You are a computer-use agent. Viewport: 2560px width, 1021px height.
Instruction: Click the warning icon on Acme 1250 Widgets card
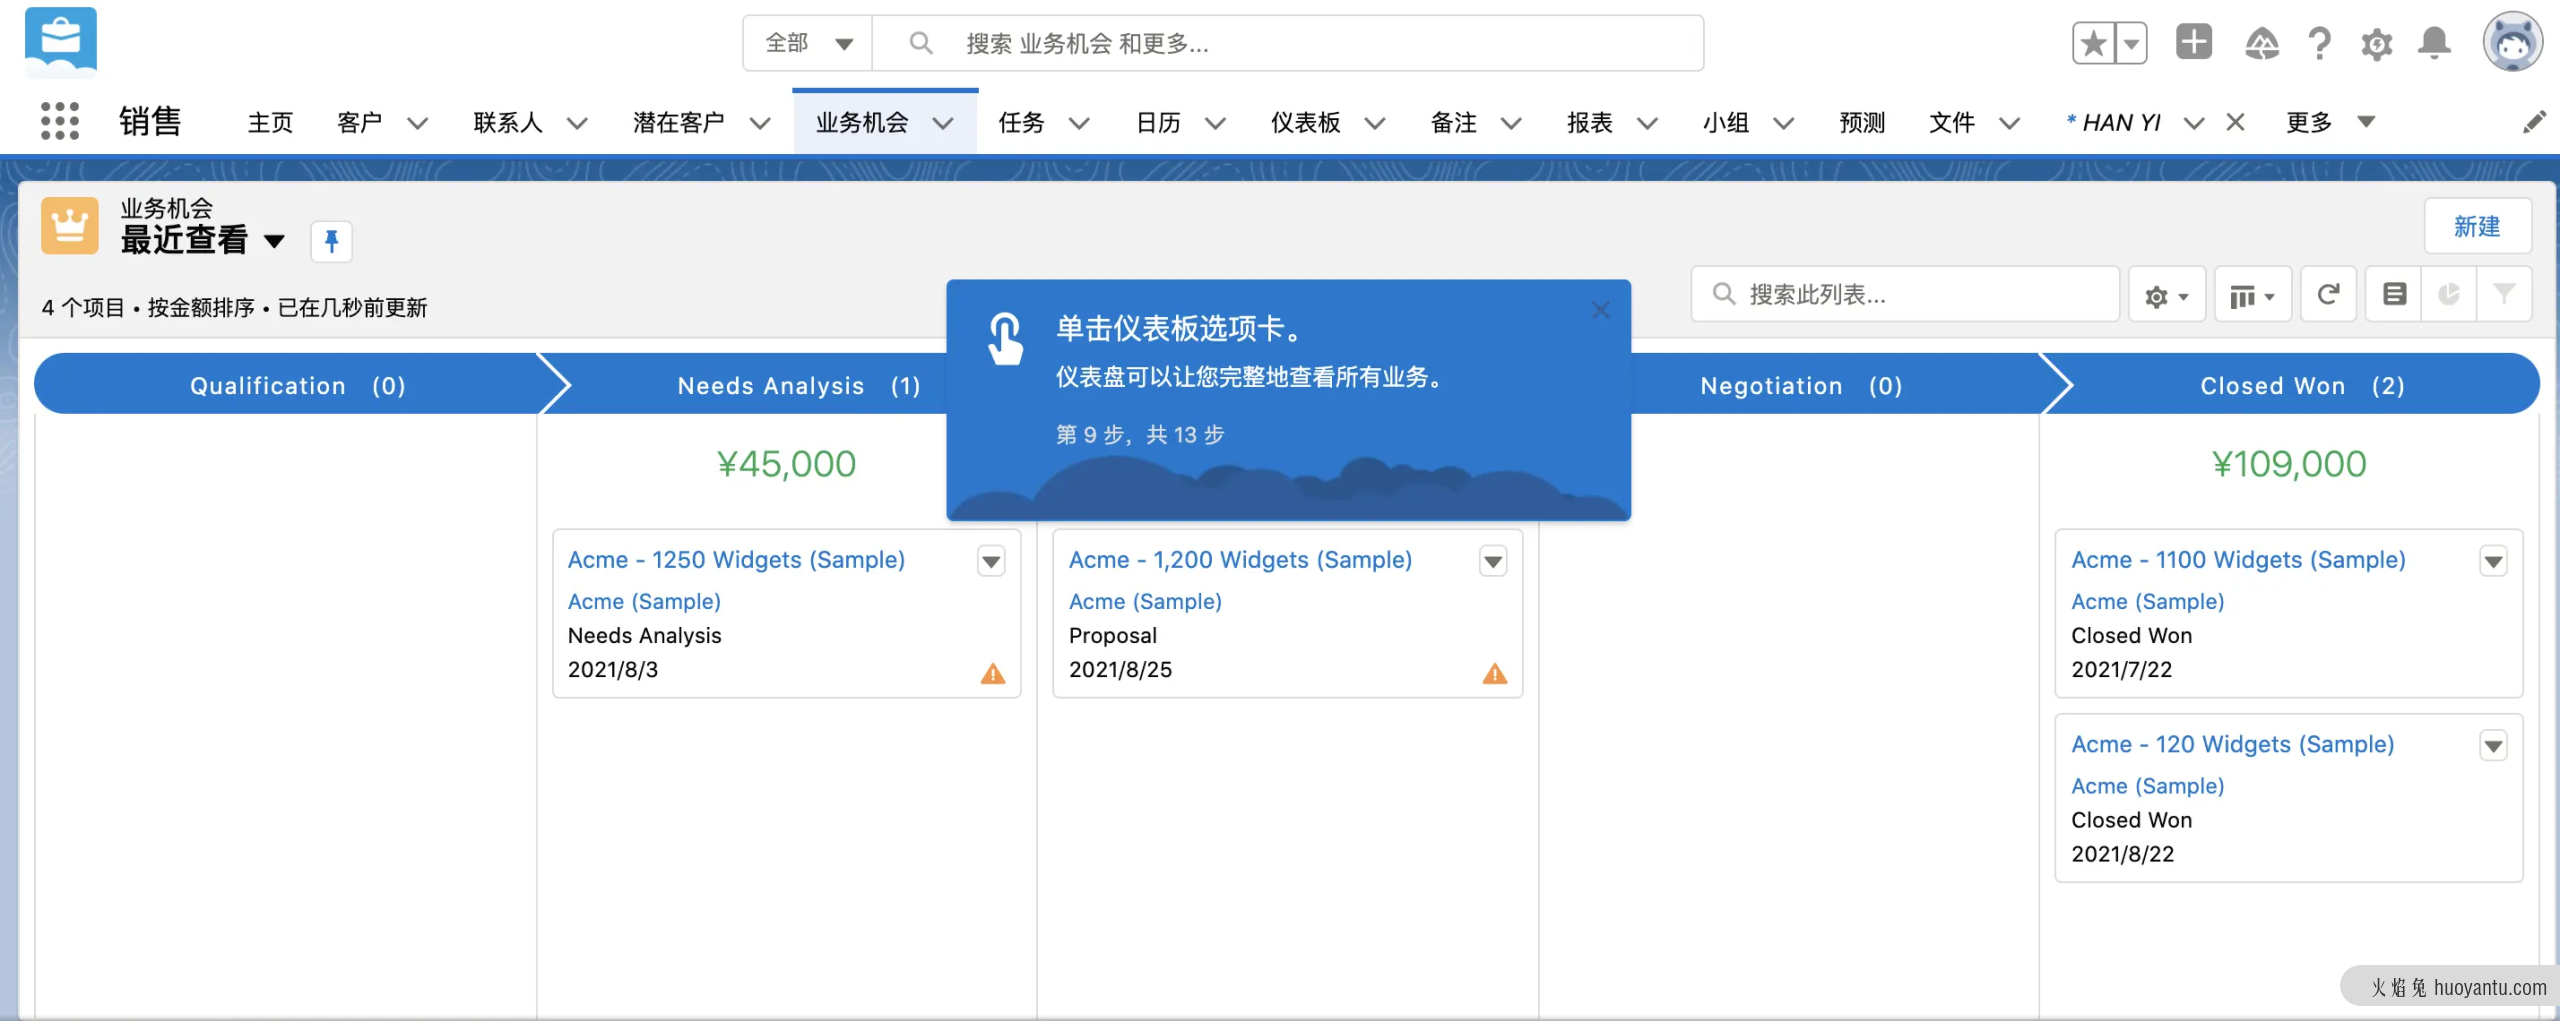[993, 673]
